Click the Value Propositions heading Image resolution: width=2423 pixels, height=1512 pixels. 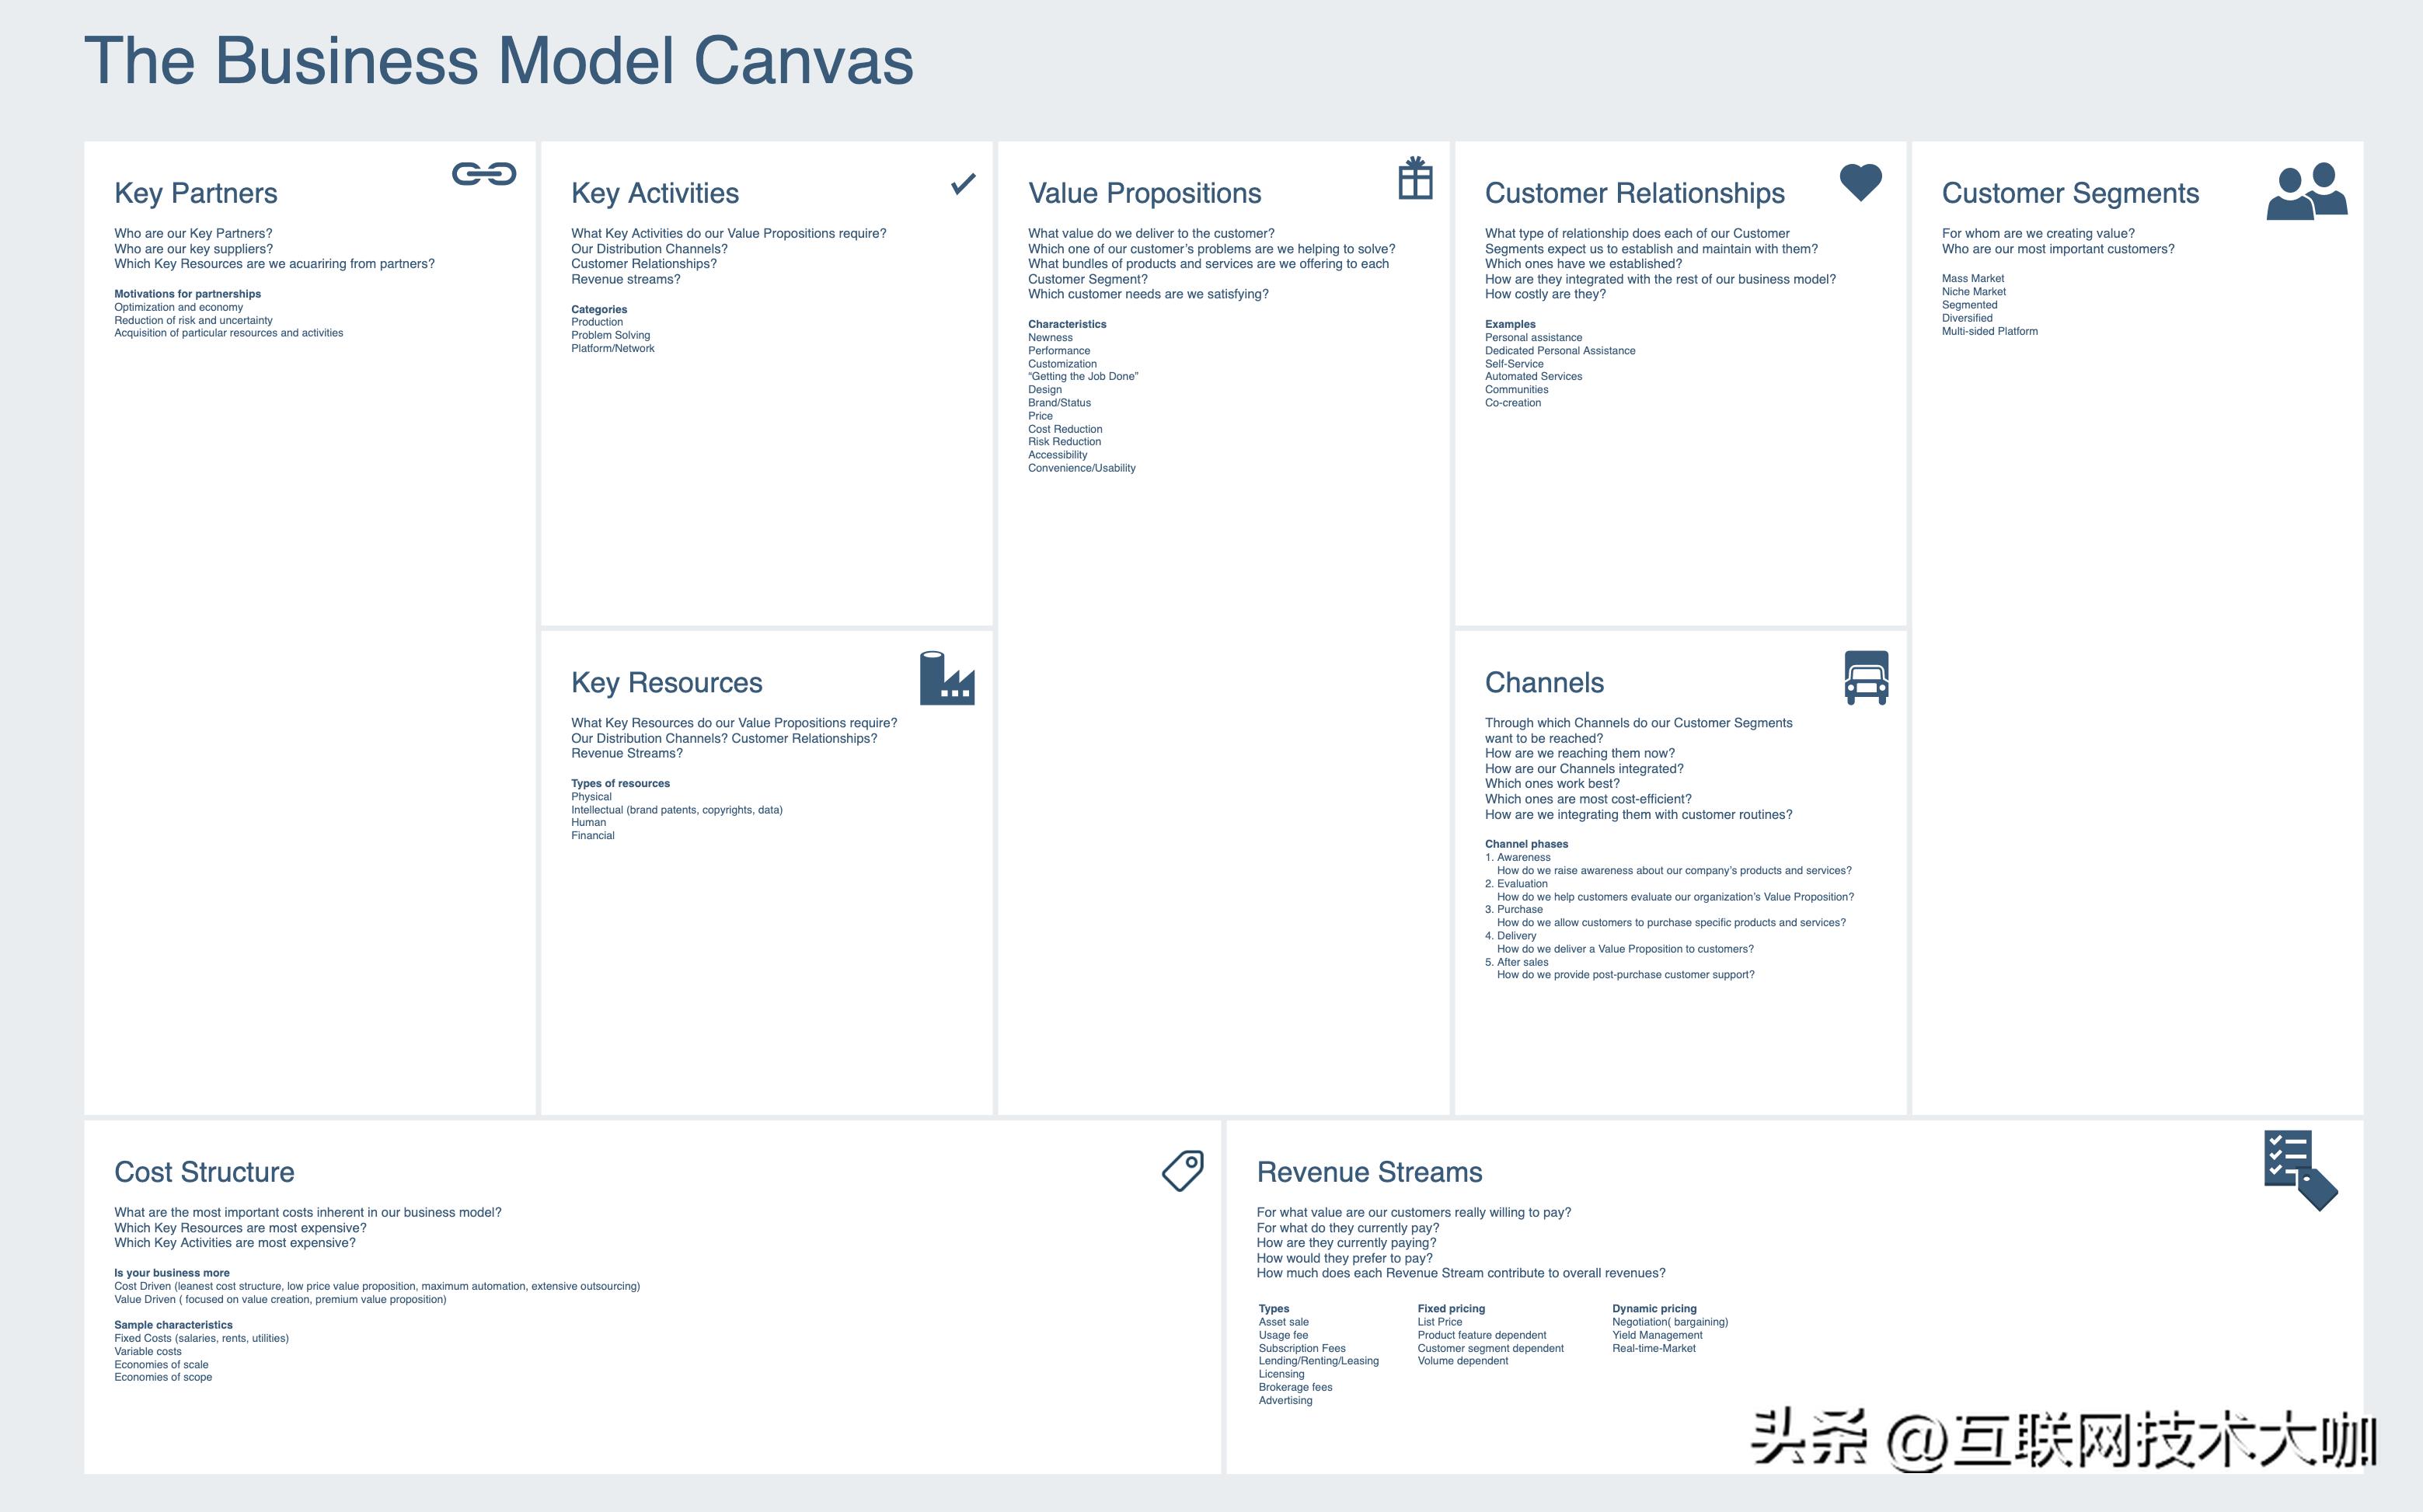pos(1144,193)
